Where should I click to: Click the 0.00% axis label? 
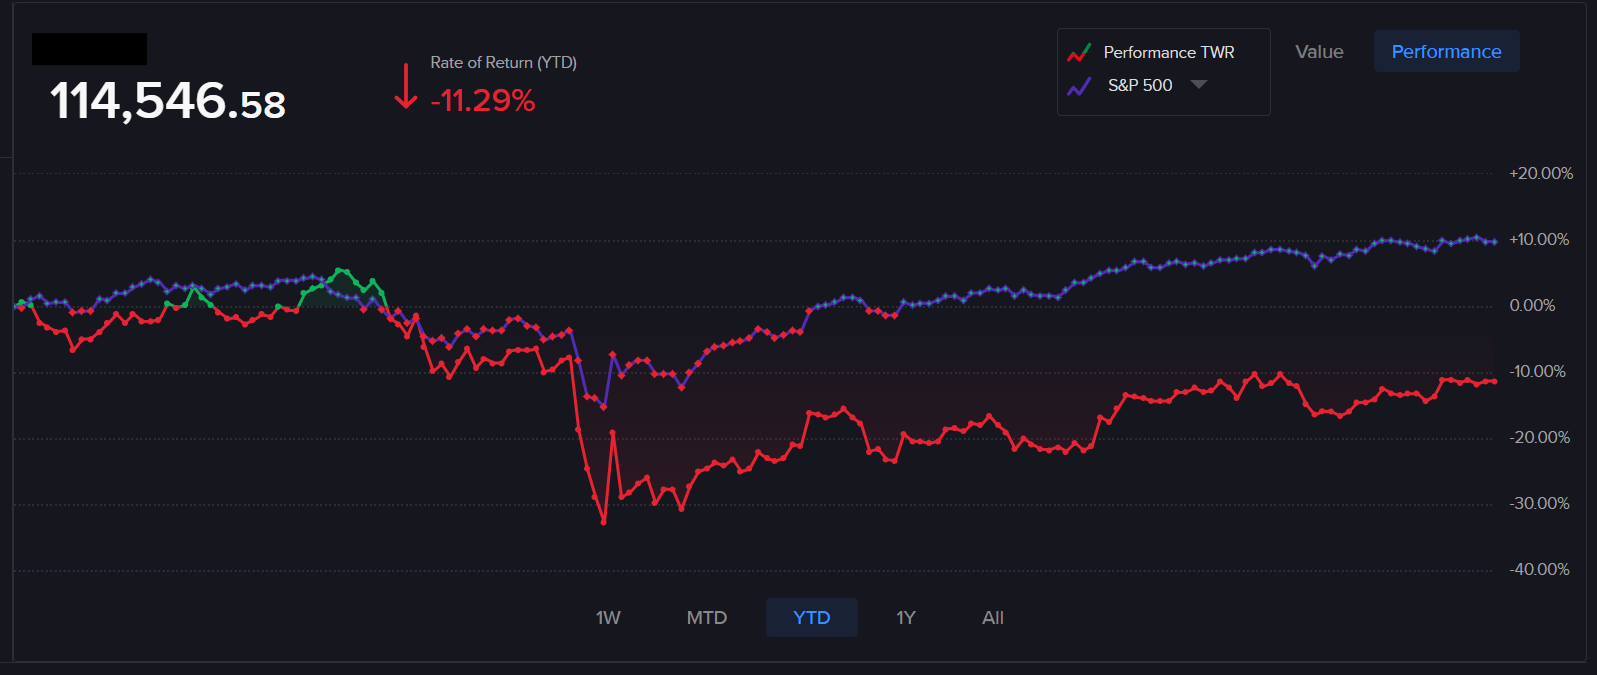pyautogui.click(x=1532, y=306)
